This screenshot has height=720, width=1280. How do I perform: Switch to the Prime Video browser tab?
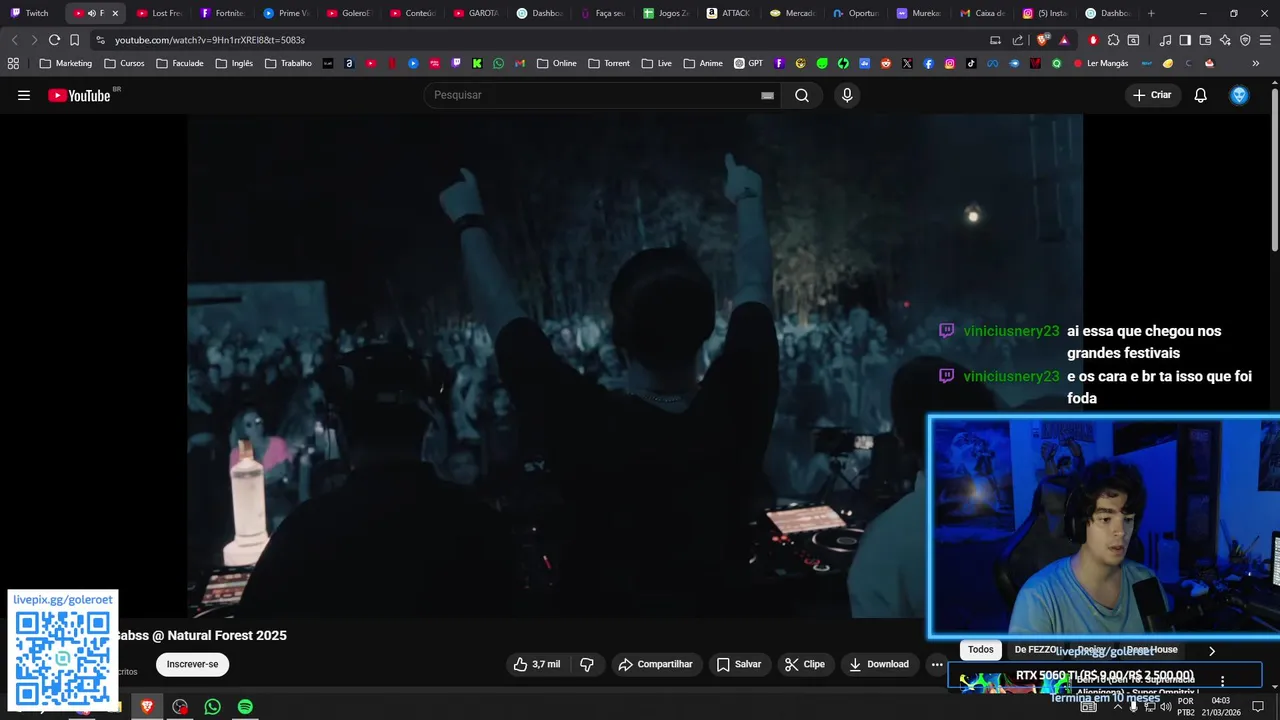(286, 13)
